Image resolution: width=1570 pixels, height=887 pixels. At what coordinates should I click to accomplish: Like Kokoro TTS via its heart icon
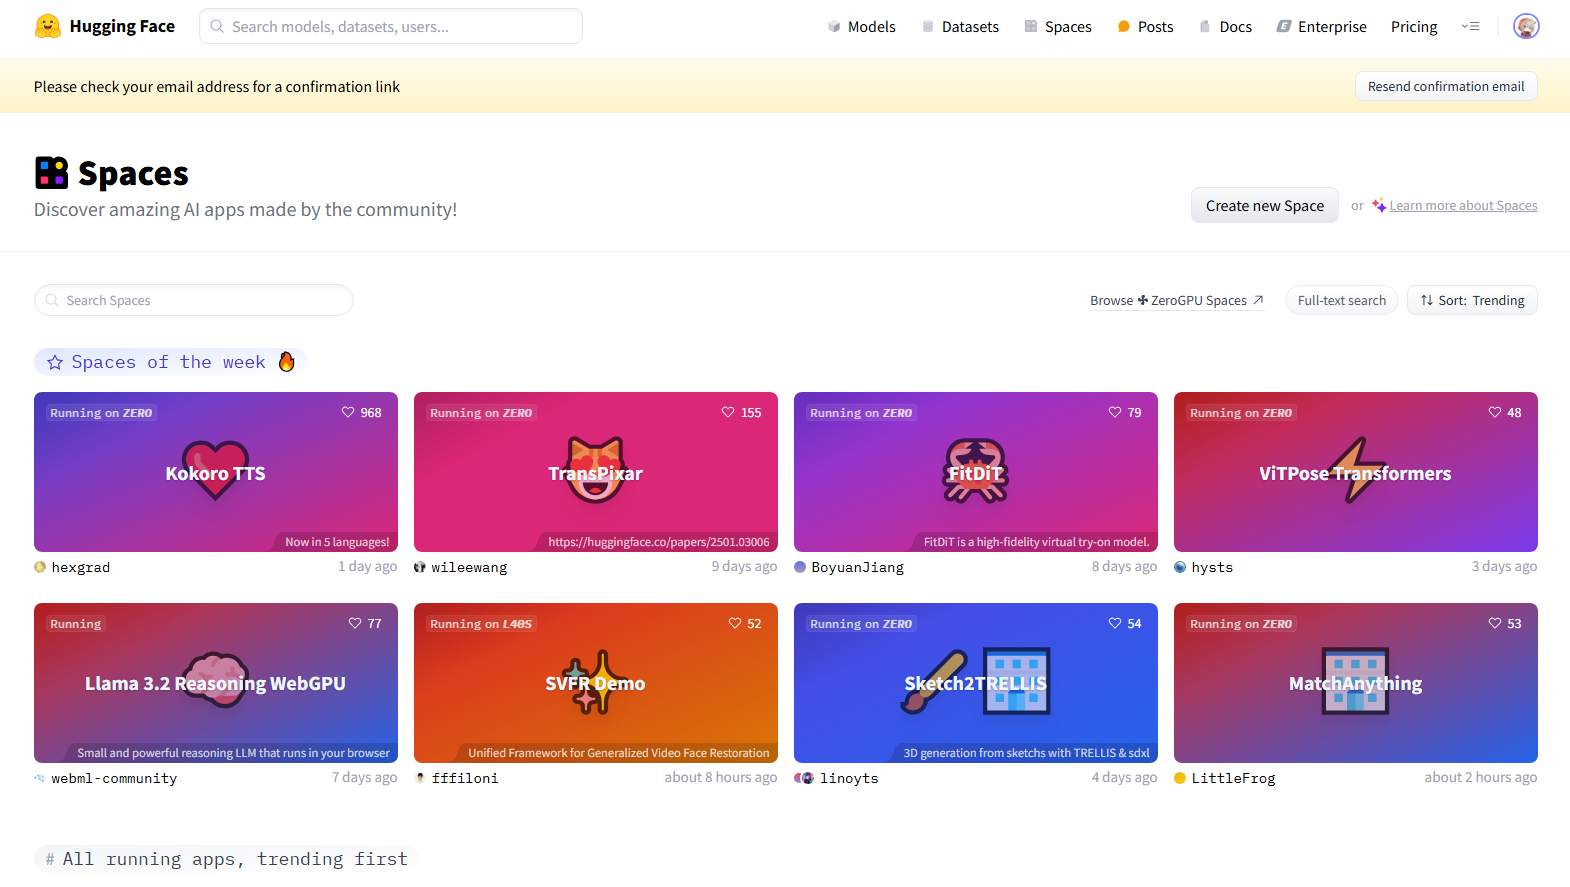[x=348, y=412]
